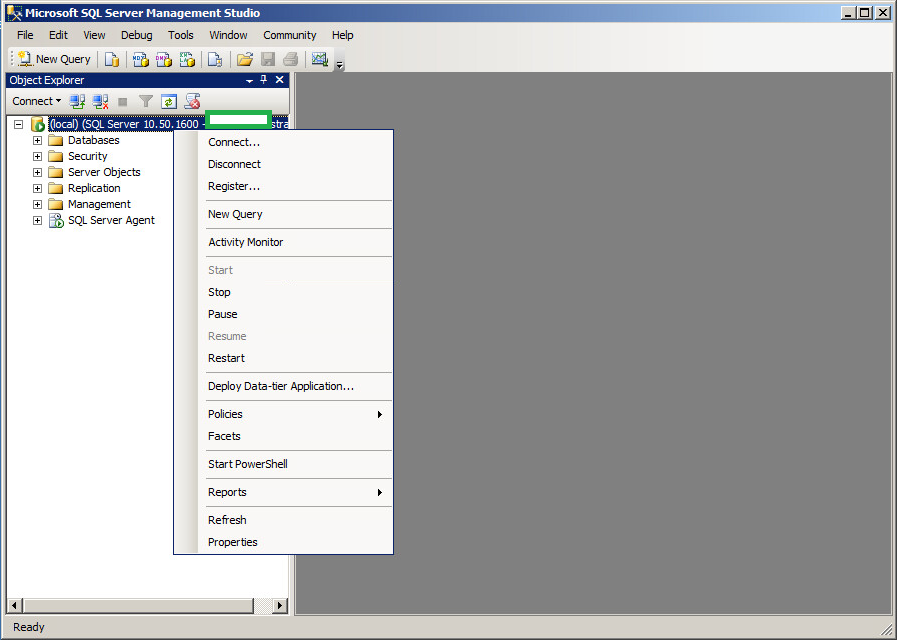The image size is (897, 640).
Task: Open the Activity Monitor toolbar icon
Action: pyautogui.click(x=319, y=59)
